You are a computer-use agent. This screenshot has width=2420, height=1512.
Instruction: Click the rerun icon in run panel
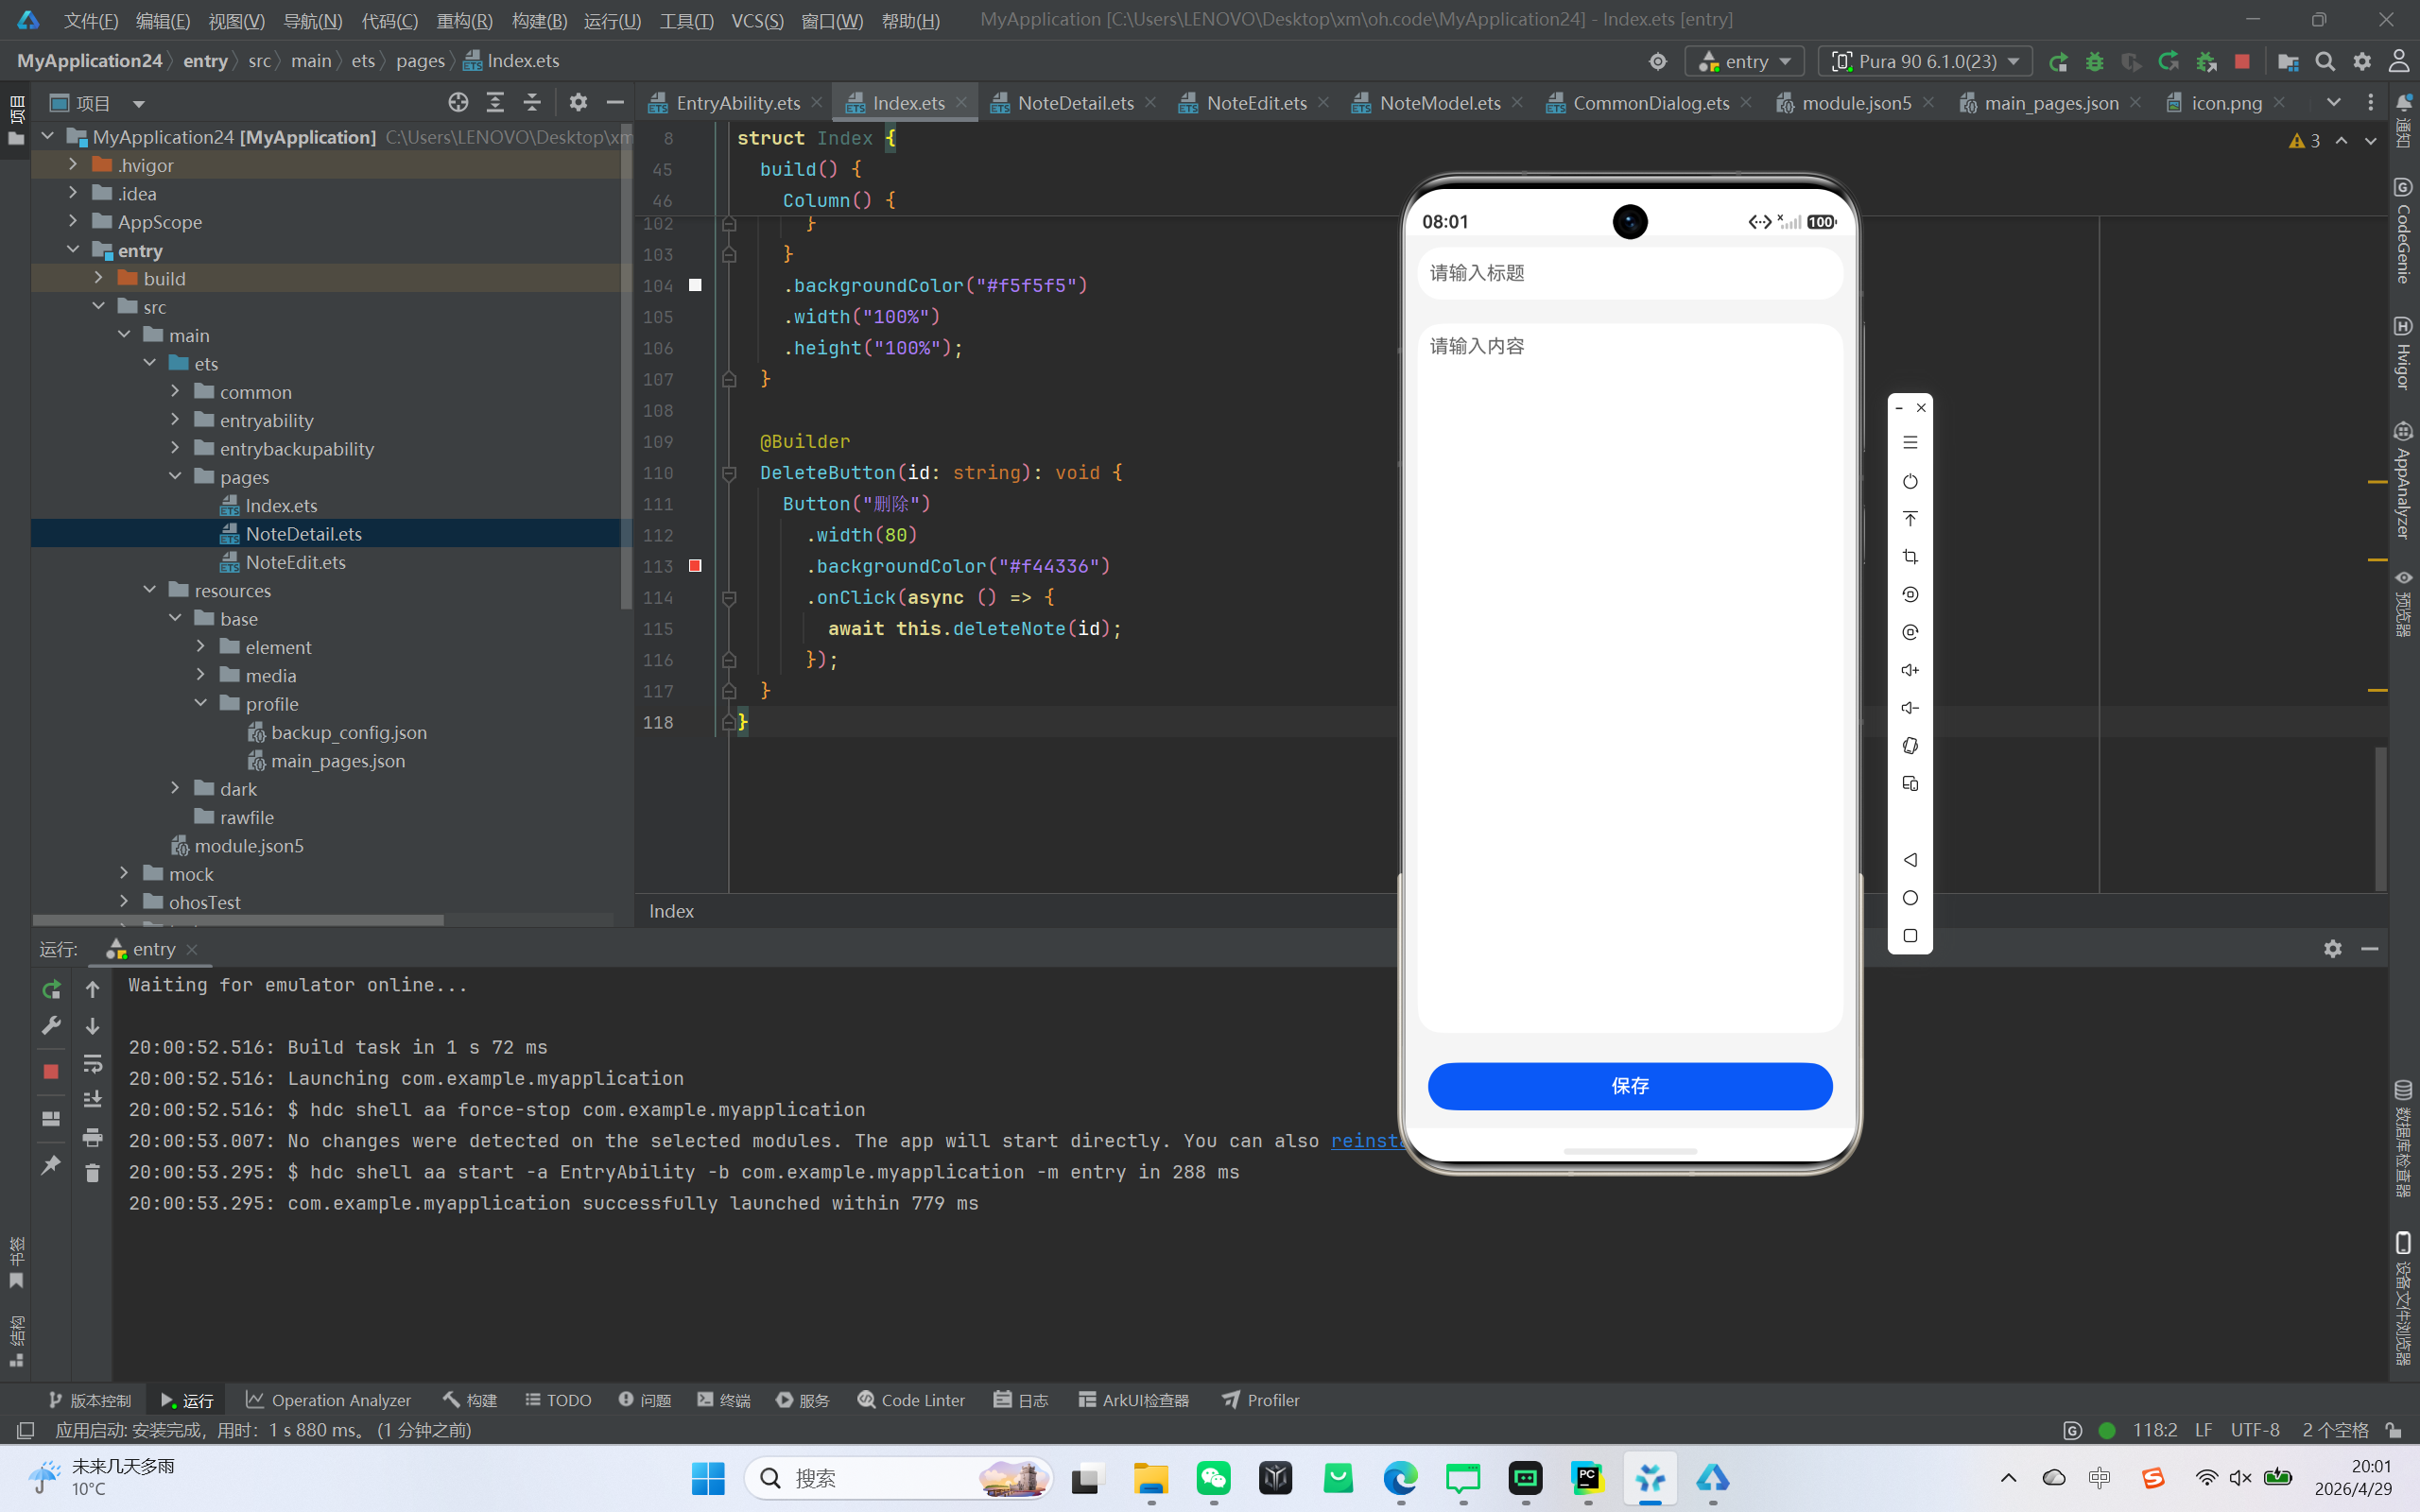tap(51, 989)
